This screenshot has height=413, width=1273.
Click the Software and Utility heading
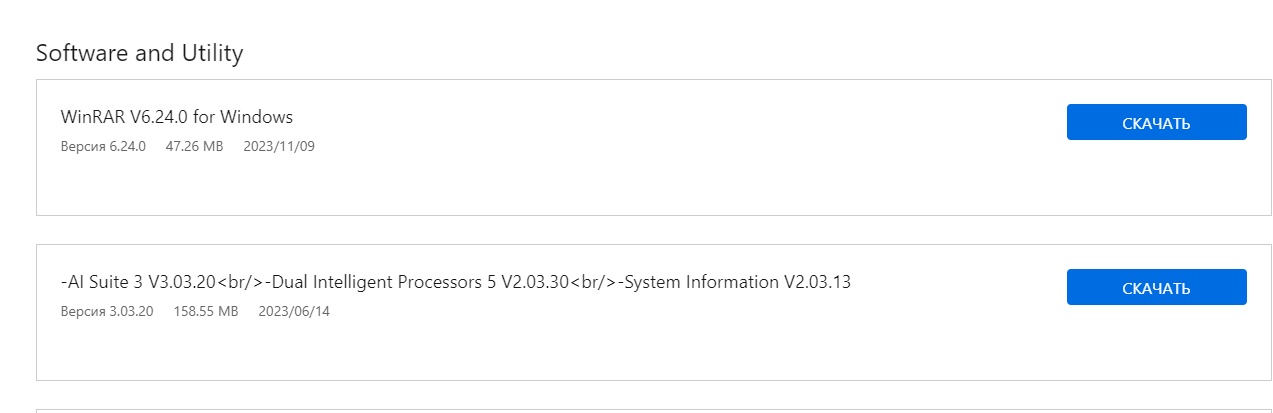139,53
